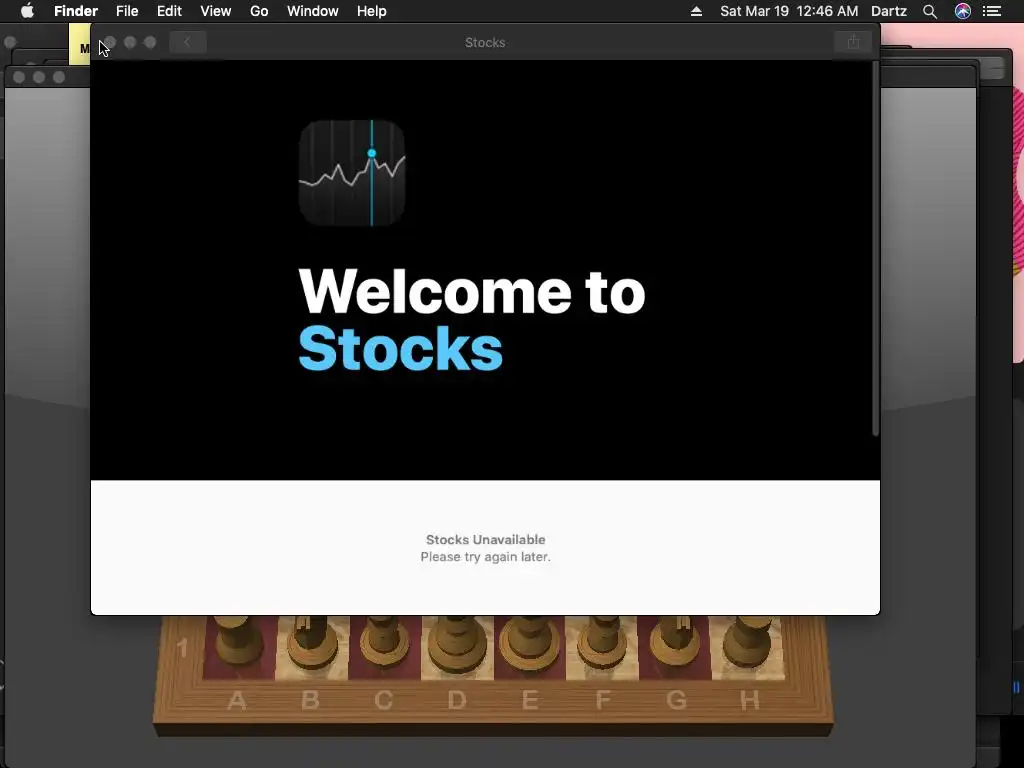Close the Stocks window

110,42
